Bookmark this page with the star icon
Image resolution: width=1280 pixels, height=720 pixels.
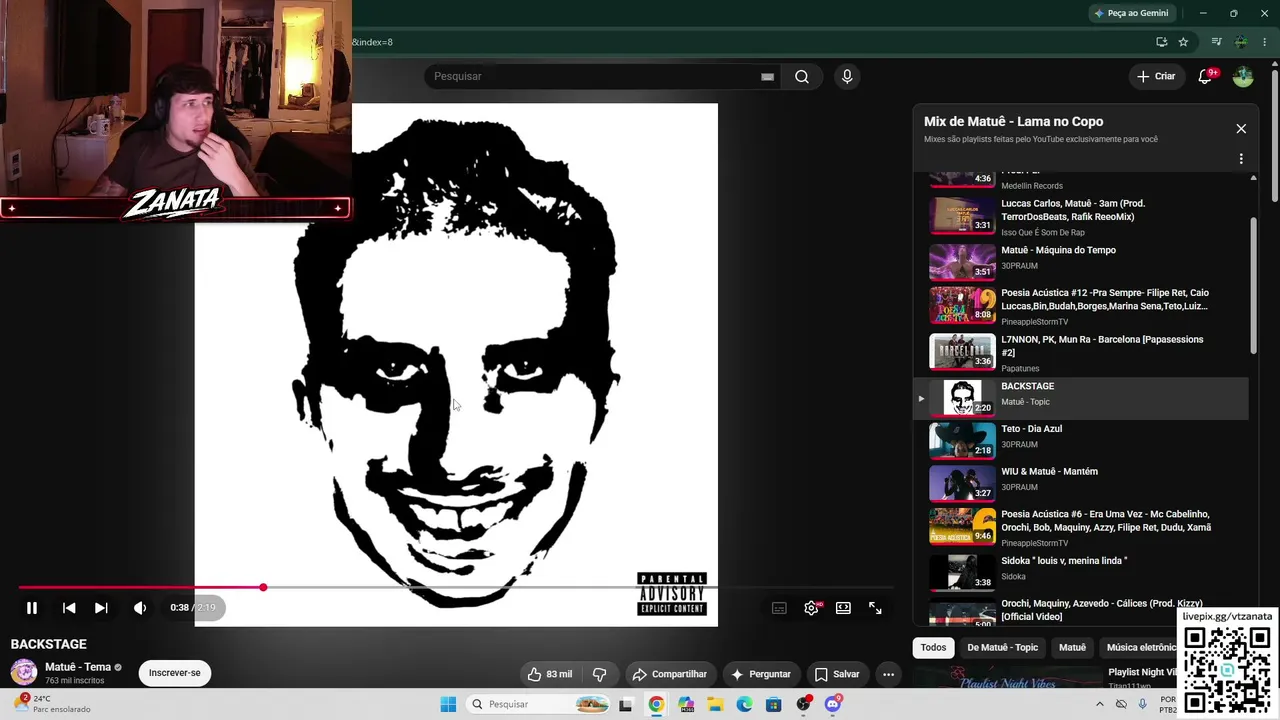(x=1183, y=42)
